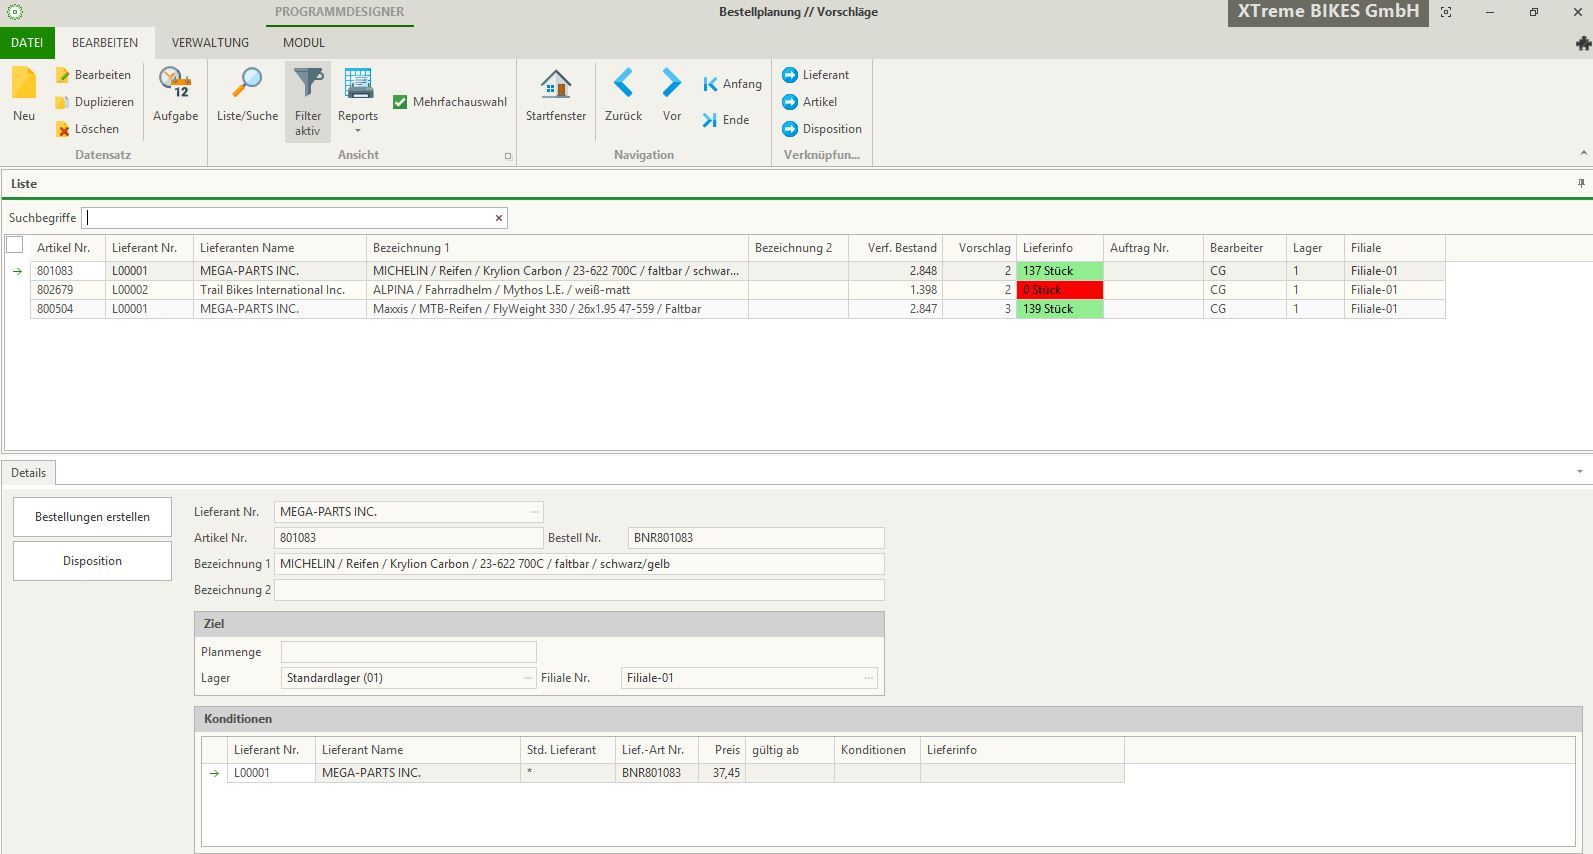This screenshot has width=1593, height=854.
Task: Open the Lager Standardlager selector
Action: pos(528,678)
